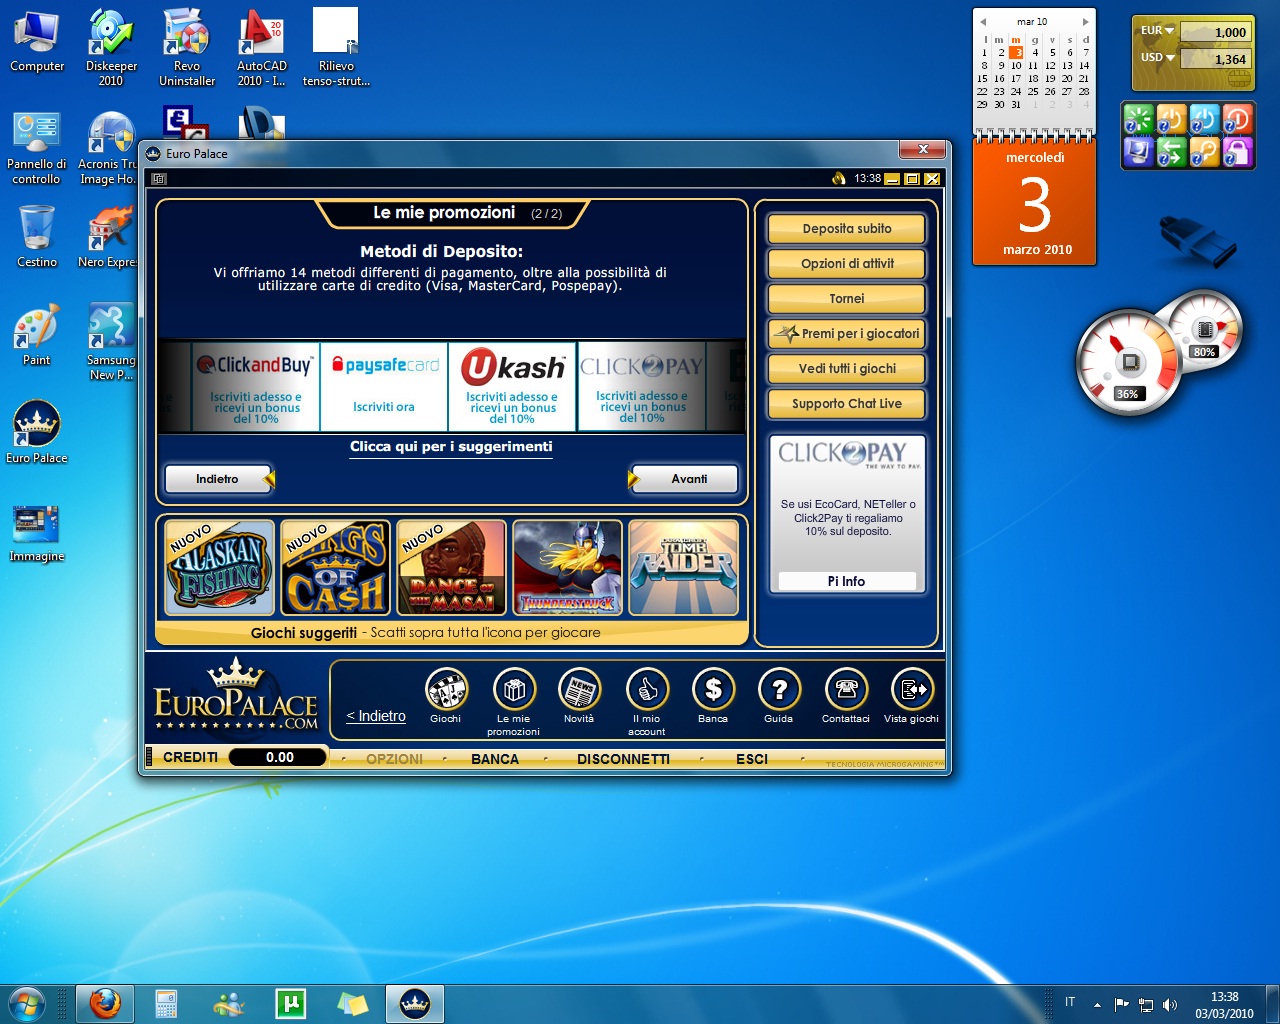Go to previous promotion with Indietro button

[x=218, y=479]
